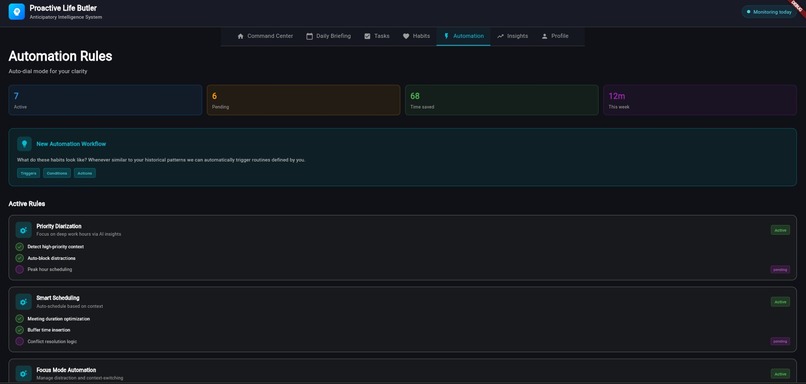Click the Active badge on Priority Diarization
Image resolution: width=806 pixels, height=384 pixels.
pos(780,230)
